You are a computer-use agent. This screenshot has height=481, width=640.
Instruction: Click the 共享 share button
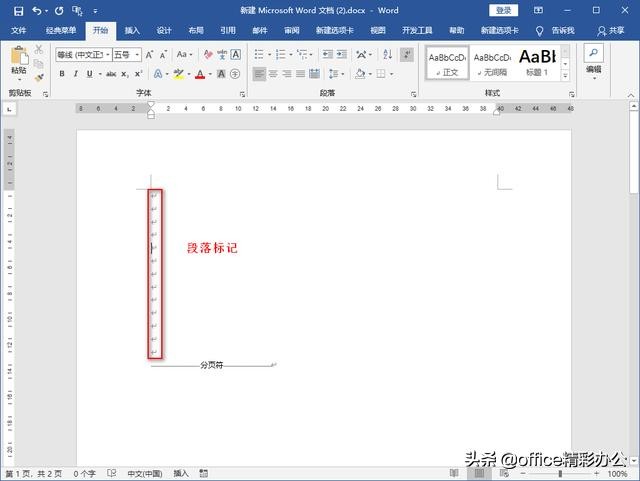point(611,31)
